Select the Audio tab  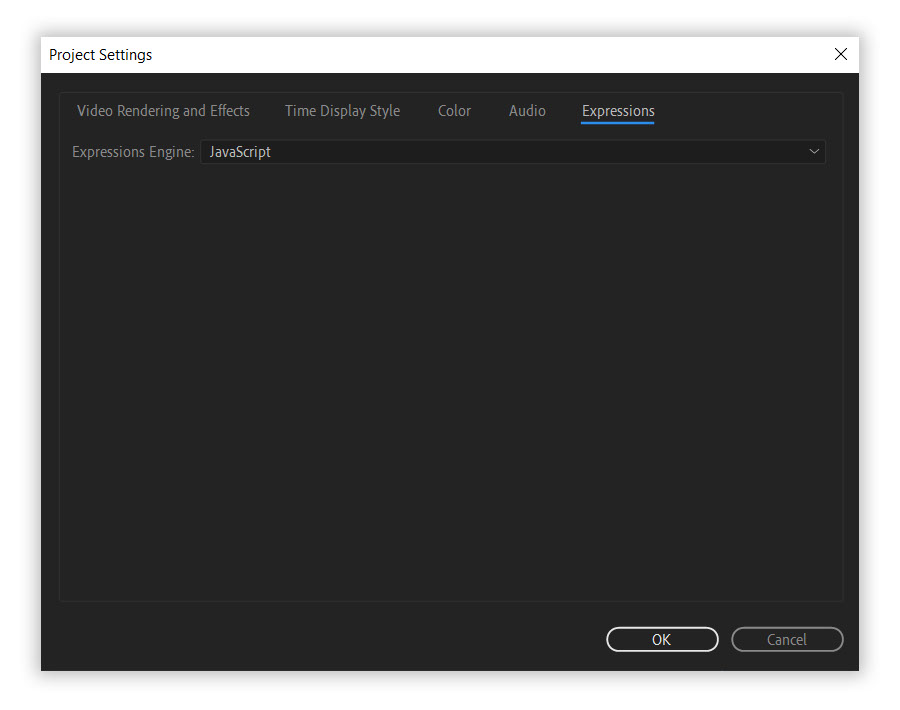click(x=527, y=111)
